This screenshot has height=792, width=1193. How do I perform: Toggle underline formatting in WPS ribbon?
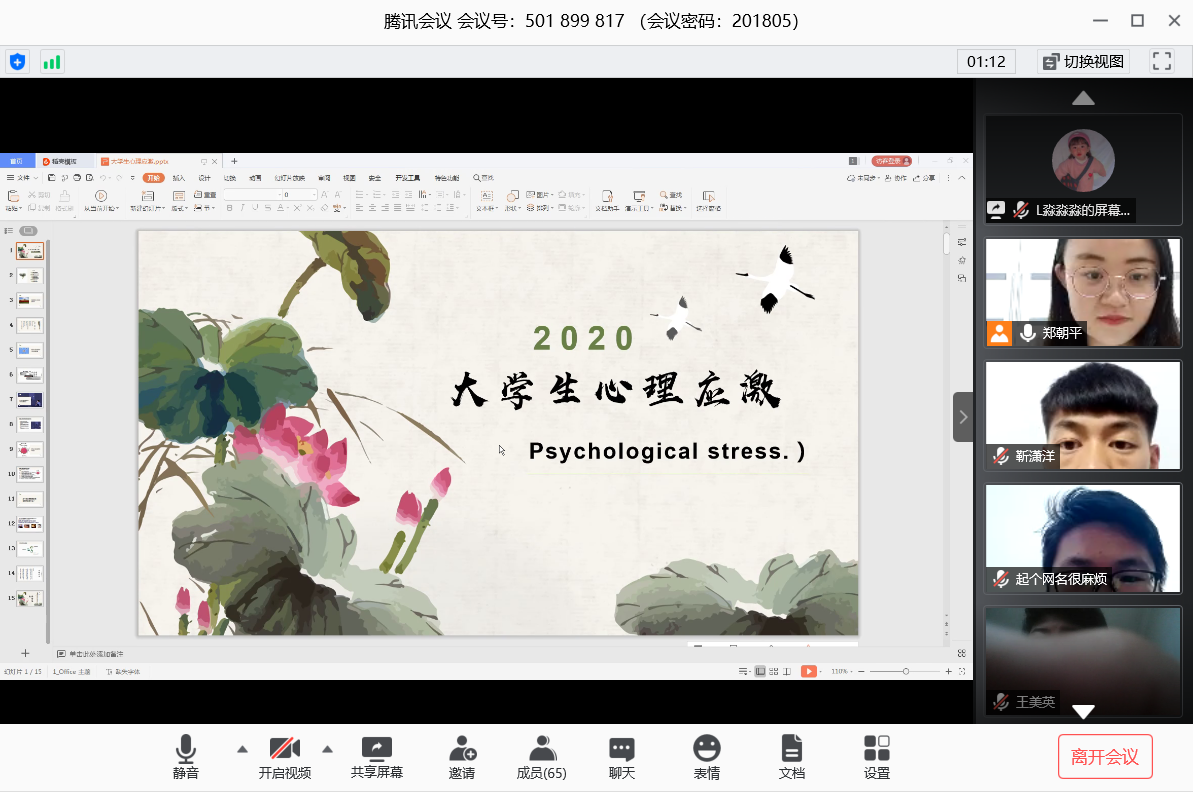click(255, 208)
